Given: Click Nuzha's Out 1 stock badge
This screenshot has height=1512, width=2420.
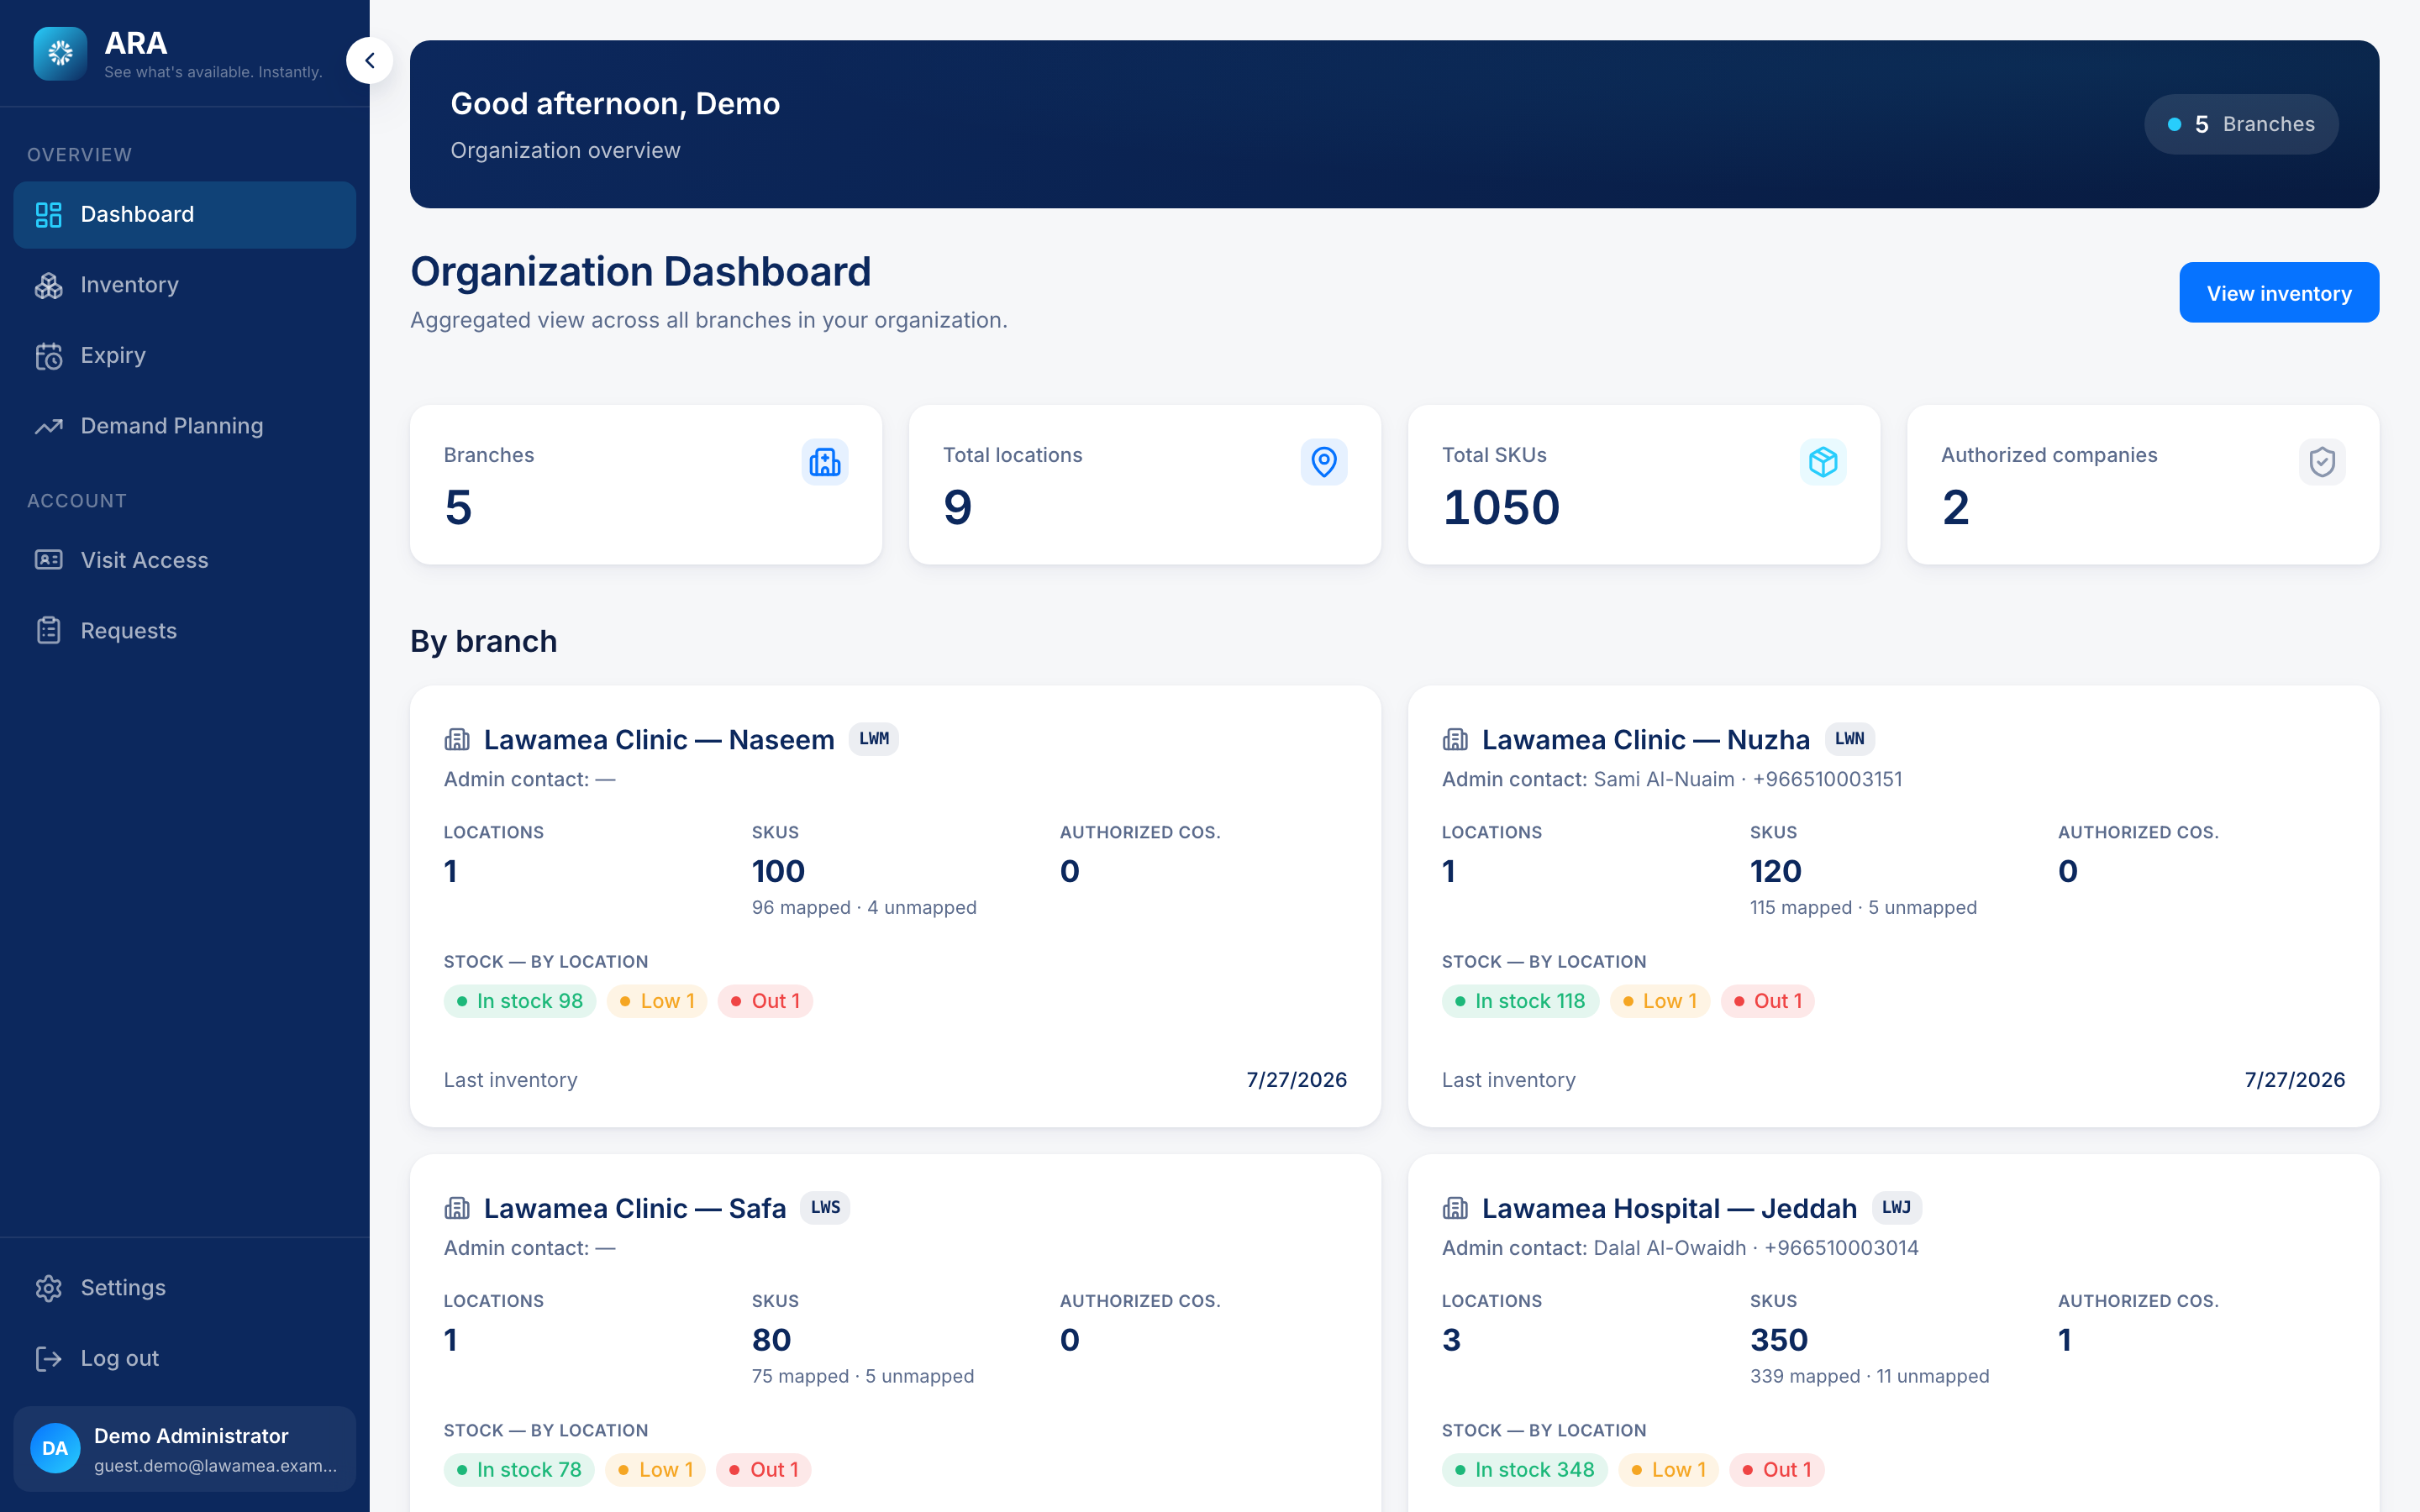Looking at the screenshot, I should (1768, 1001).
